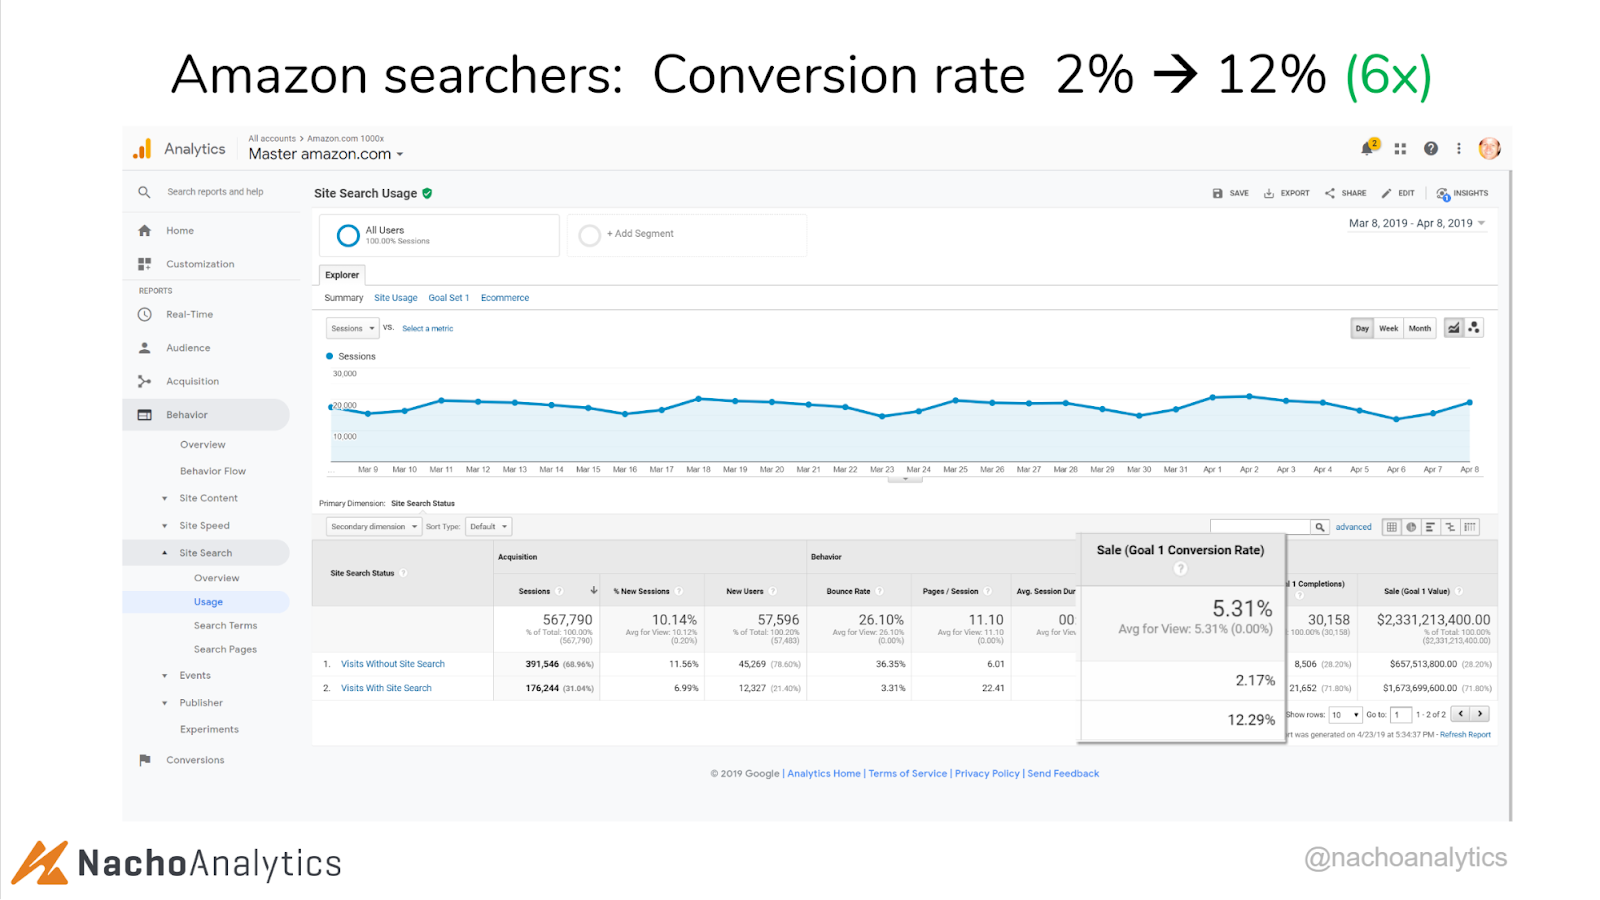Open the Sessions metric dropdown
Viewport: 1600px width, 900px height.
[x=352, y=328]
